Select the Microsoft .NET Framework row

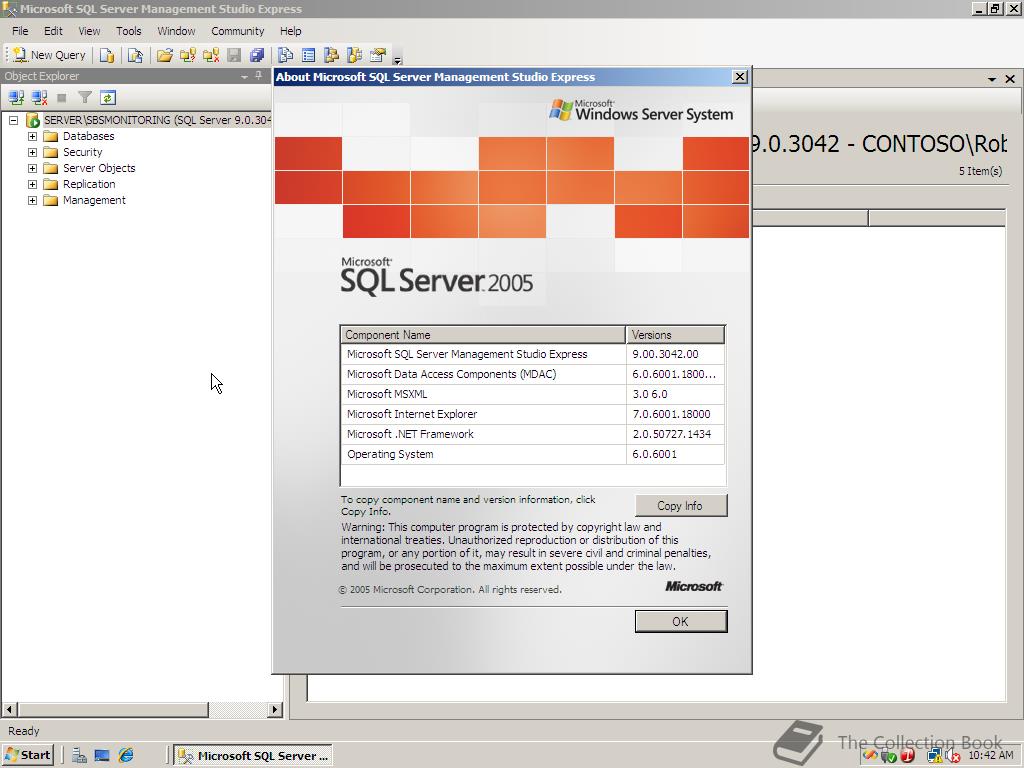[x=533, y=434]
